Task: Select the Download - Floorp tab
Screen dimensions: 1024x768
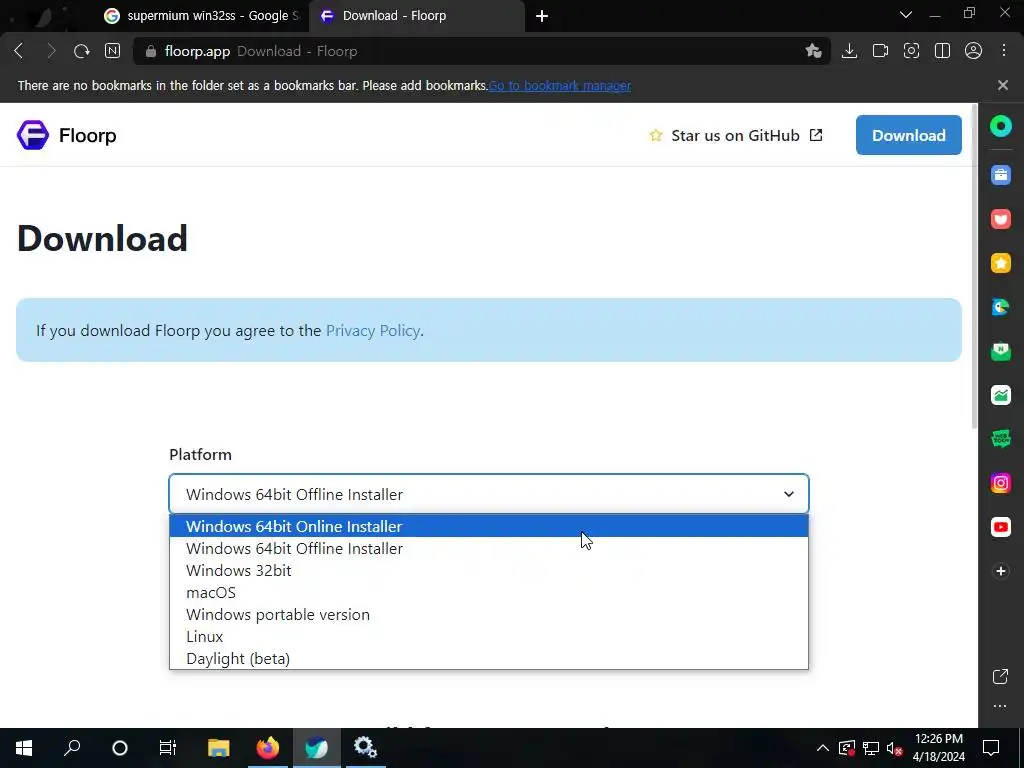Action: click(417, 16)
